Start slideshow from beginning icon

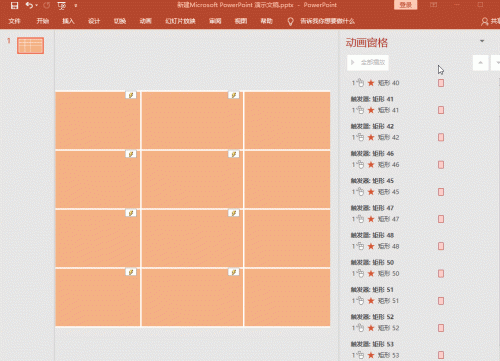click(62, 6)
